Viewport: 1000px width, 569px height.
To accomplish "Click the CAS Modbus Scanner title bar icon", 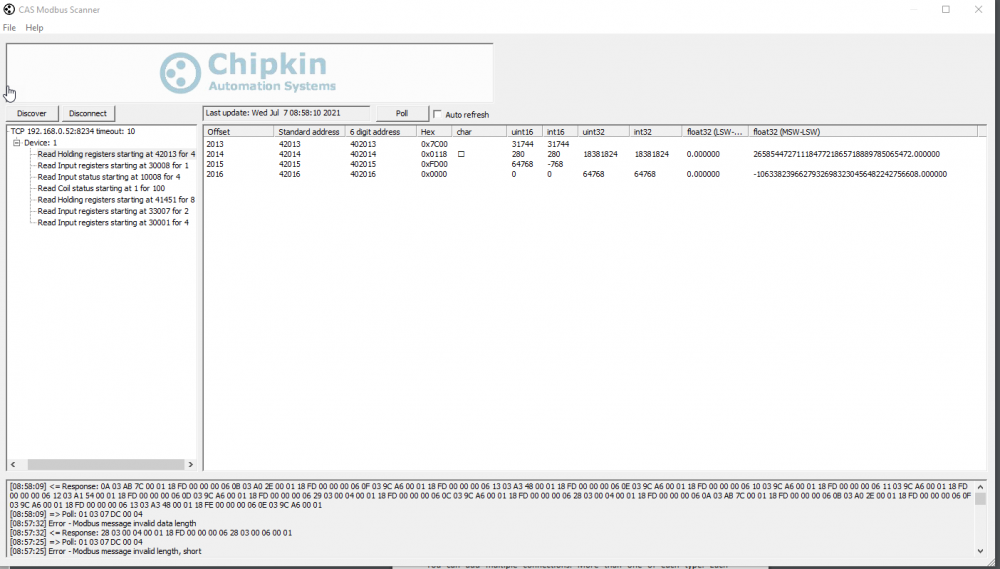I will pos(9,9).
